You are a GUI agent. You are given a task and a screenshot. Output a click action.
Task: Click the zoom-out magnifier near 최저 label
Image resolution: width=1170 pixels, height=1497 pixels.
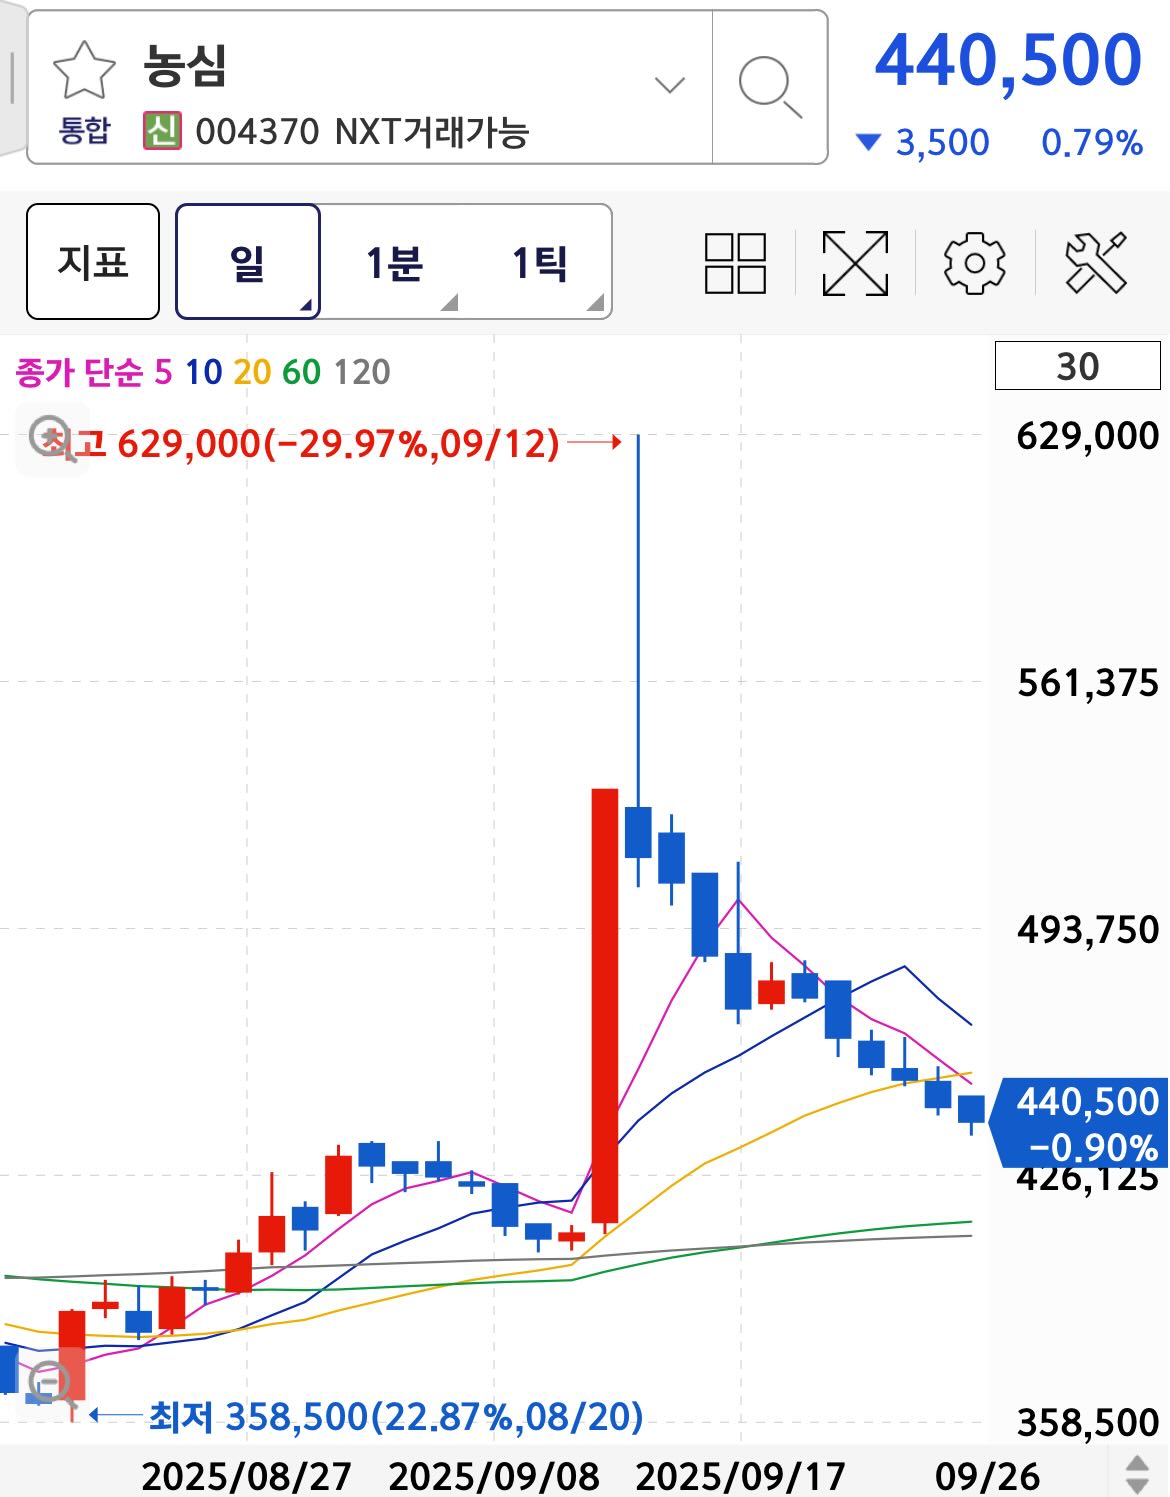(x=48, y=1382)
